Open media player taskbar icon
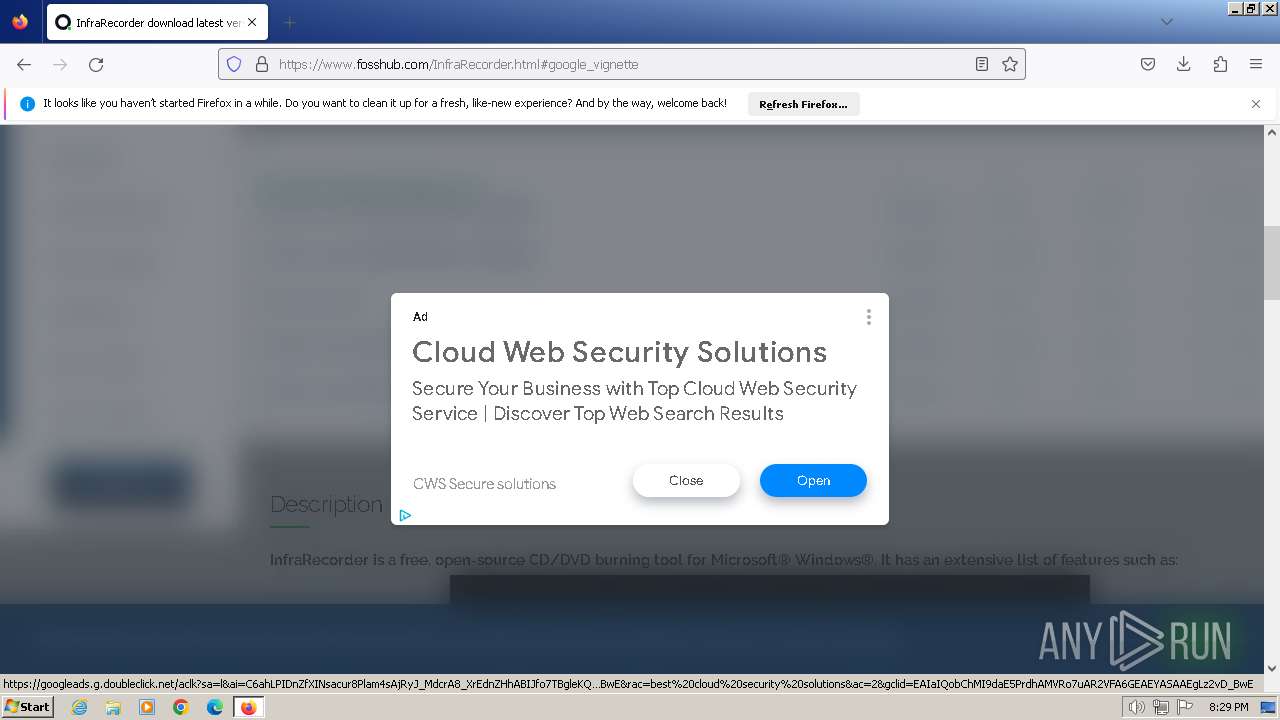 [x=147, y=707]
